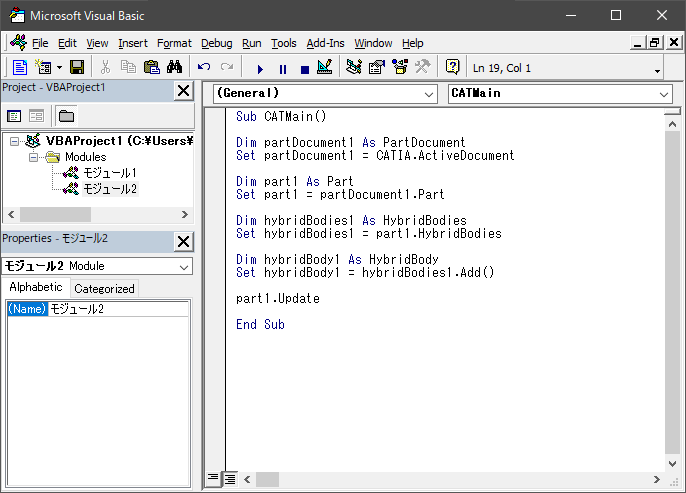Open the Project Explorer icon
The height and width of the screenshot is (493, 686).
coord(354,67)
